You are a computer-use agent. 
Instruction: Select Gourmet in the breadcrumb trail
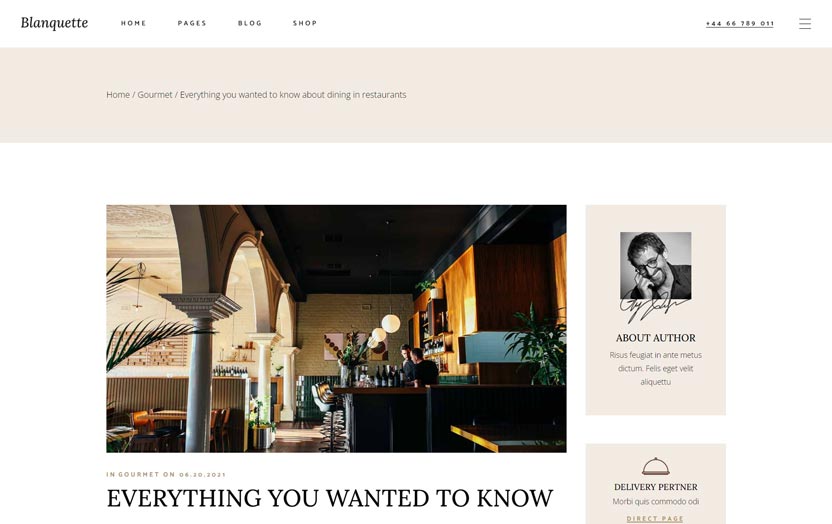click(x=154, y=94)
